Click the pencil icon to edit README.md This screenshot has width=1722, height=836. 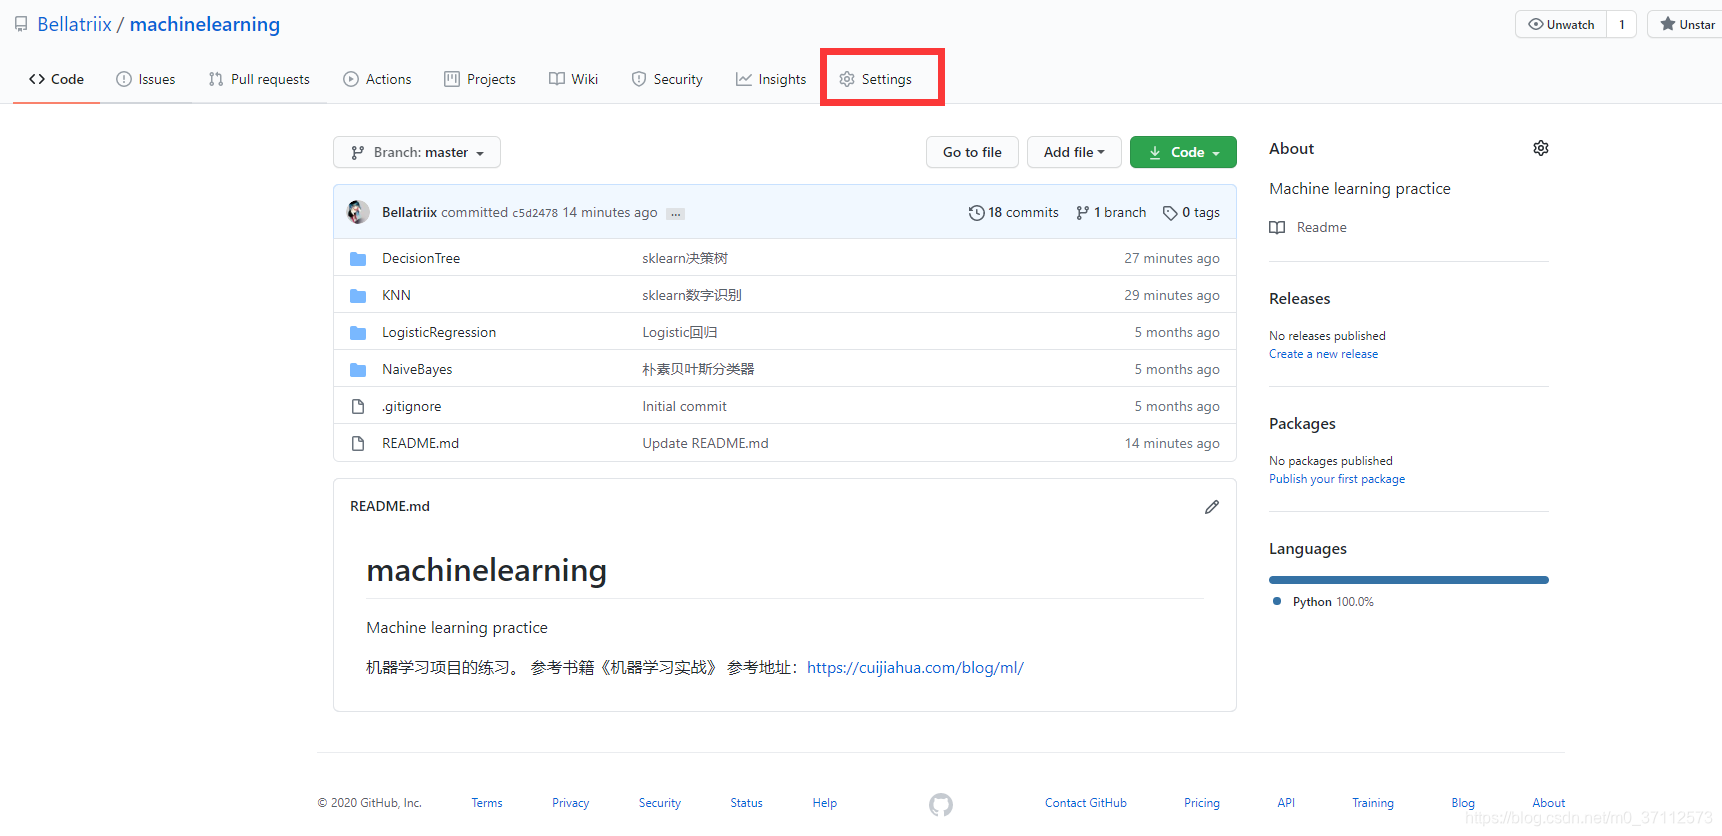1212,507
